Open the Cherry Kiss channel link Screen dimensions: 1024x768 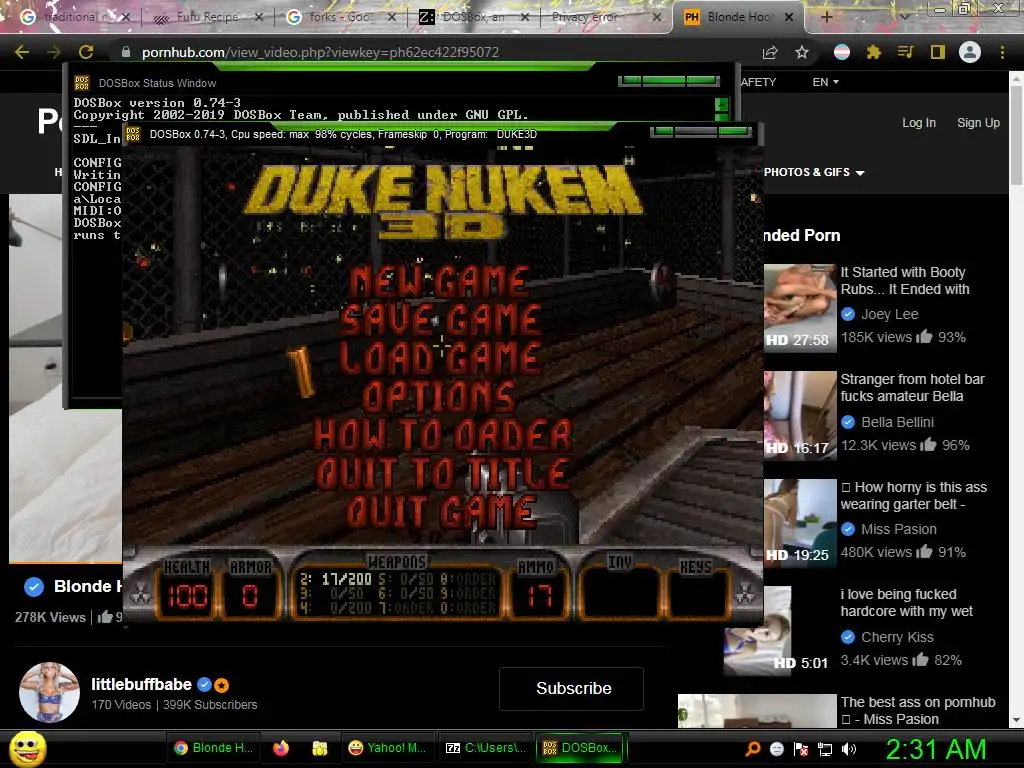click(x=897, y=637)
